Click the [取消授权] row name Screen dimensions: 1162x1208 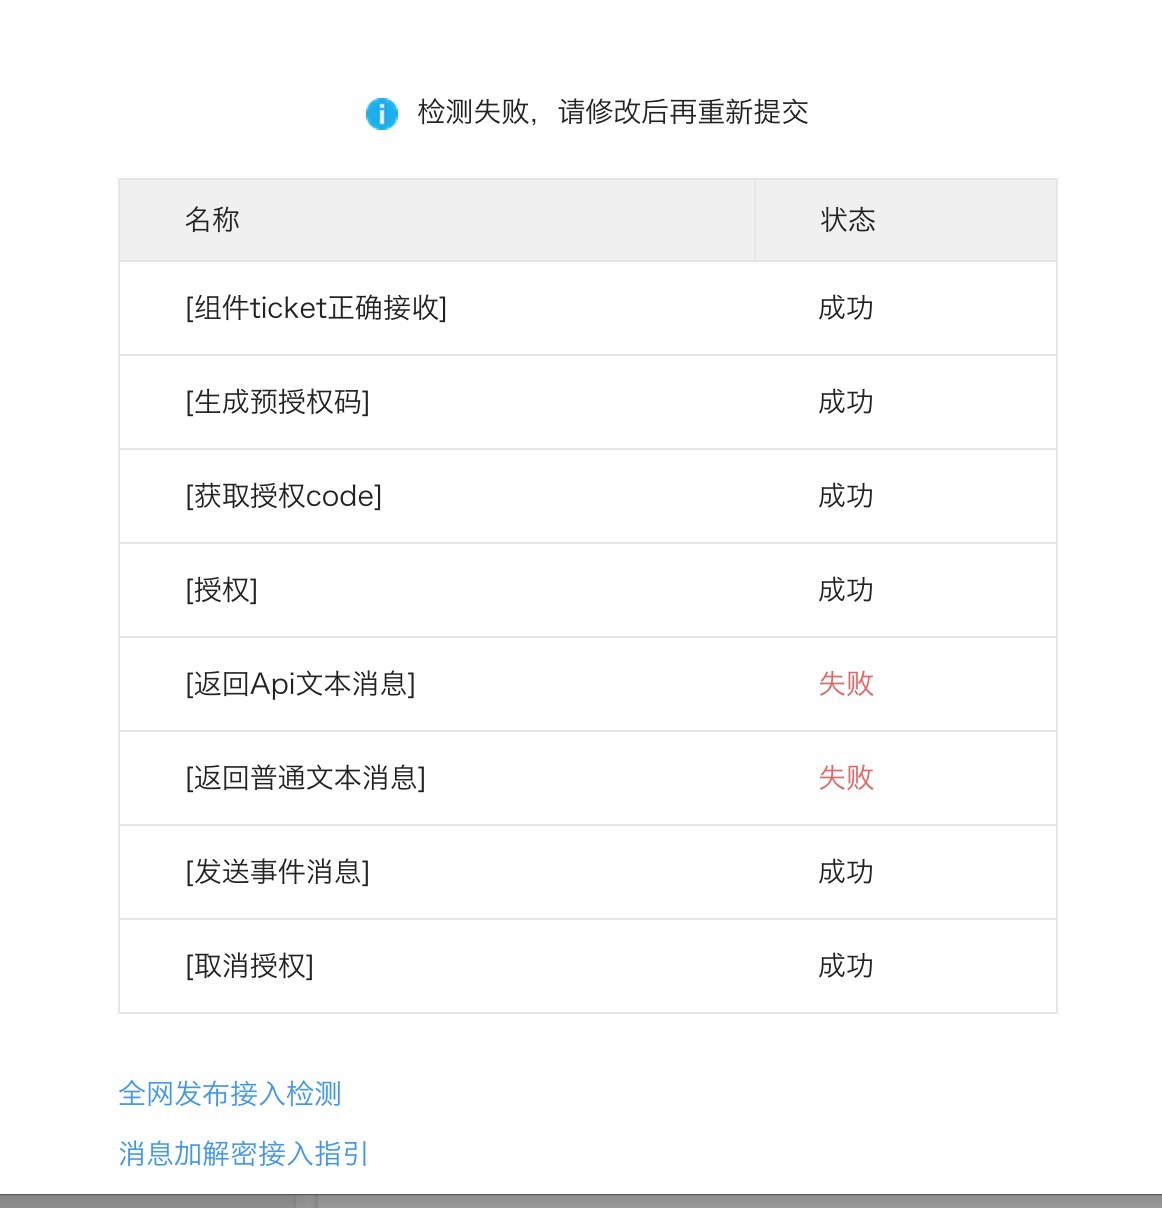[x=249, y=966]
